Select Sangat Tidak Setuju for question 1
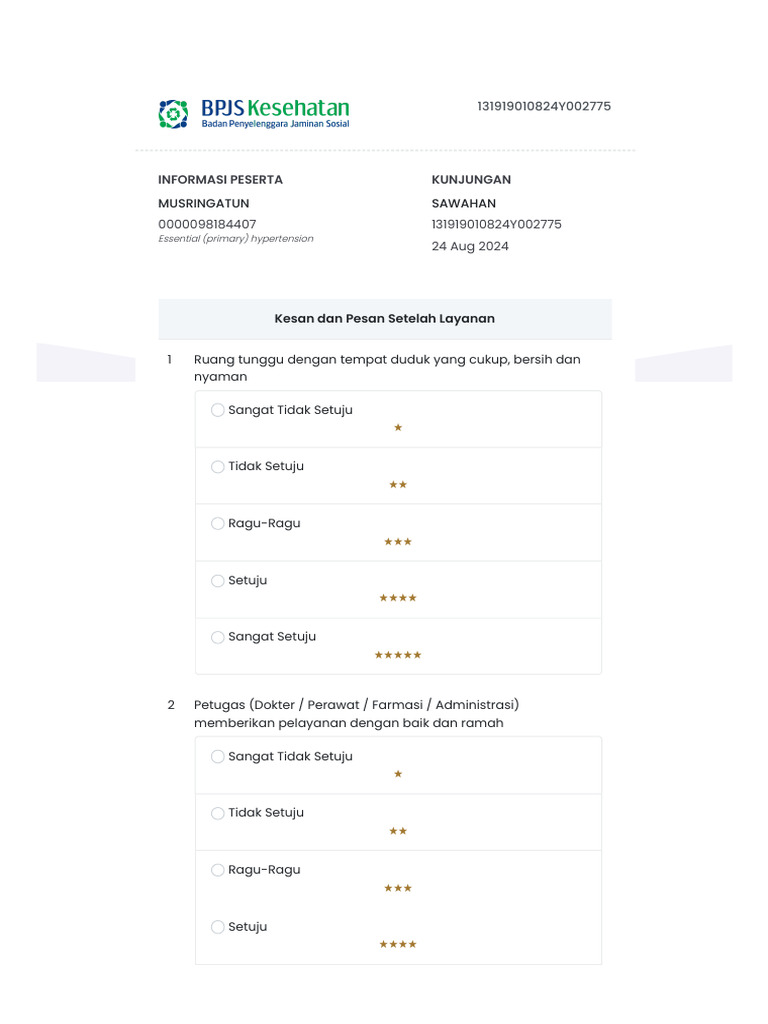Viewport: 768px width, 1024px height. 218,410
